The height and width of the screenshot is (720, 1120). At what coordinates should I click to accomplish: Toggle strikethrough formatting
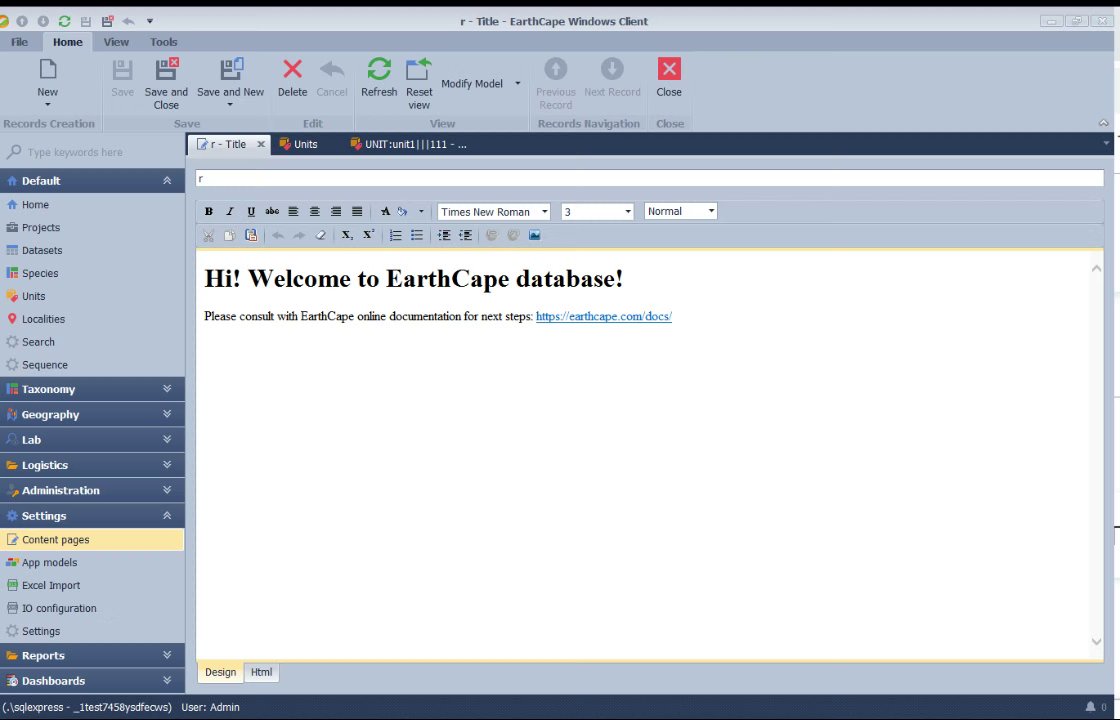[272, 211]
